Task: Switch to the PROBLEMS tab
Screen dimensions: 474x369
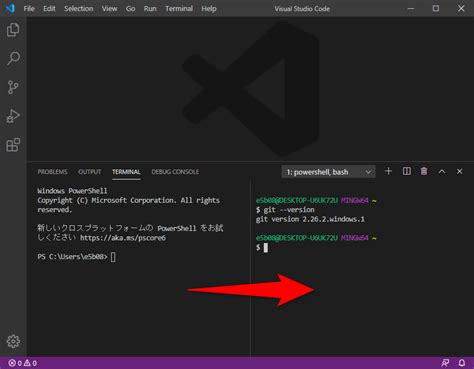Action: [52, 172]
